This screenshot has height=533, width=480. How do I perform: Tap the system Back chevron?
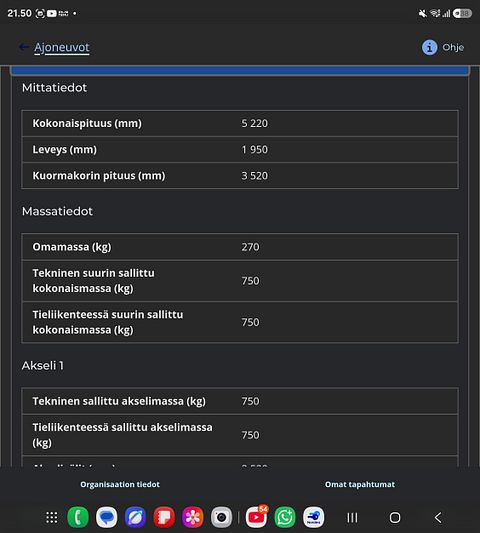pos(438,518)
